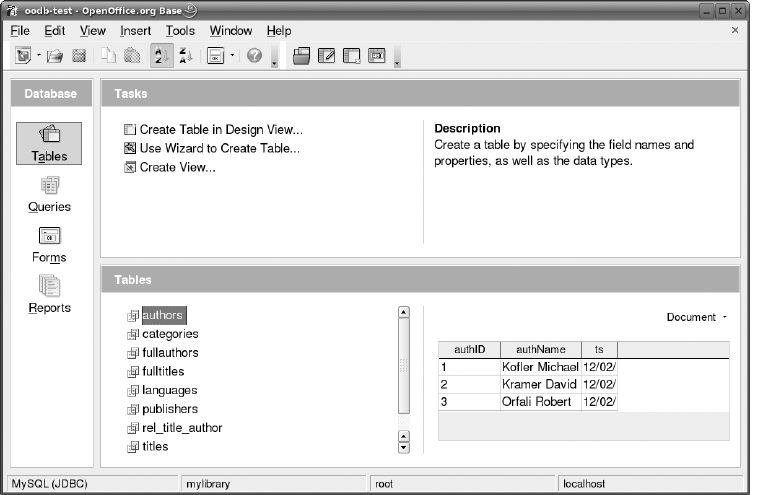Click the categories table icon
Viewport: 765px width, 495px height.
pos(133,335)
